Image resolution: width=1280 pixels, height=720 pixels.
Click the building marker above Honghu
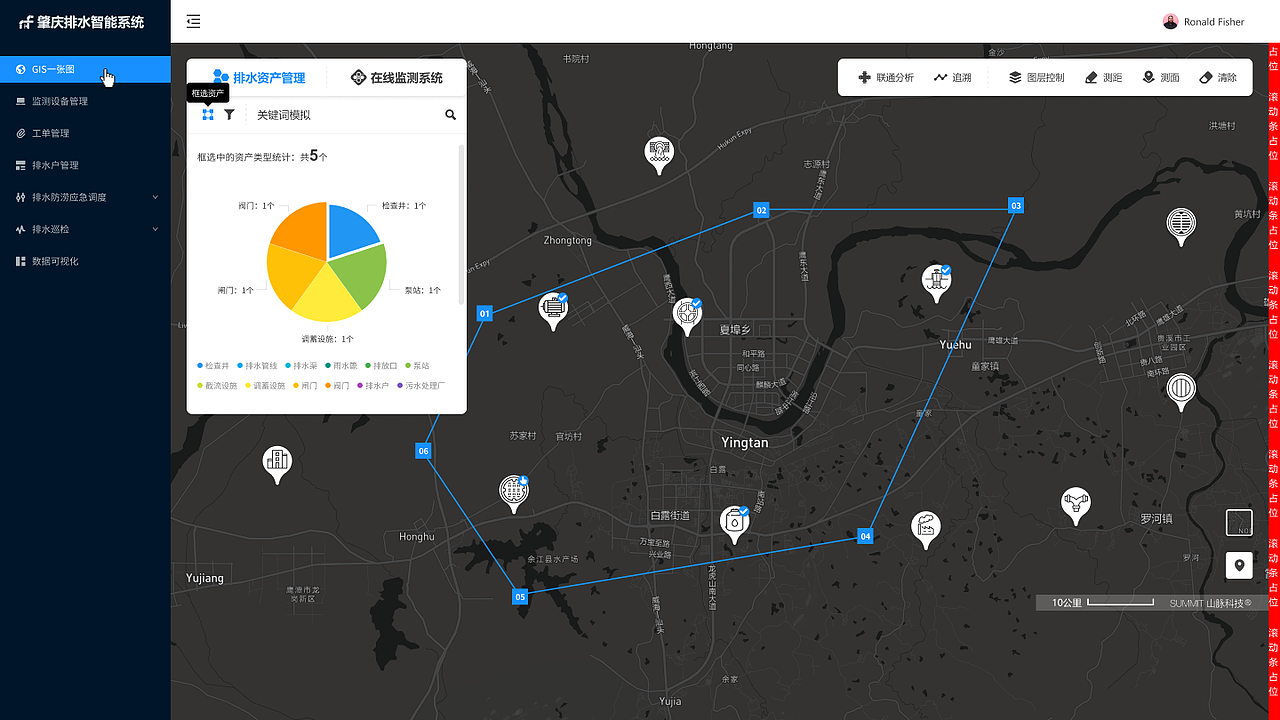[x=277, y=465]
